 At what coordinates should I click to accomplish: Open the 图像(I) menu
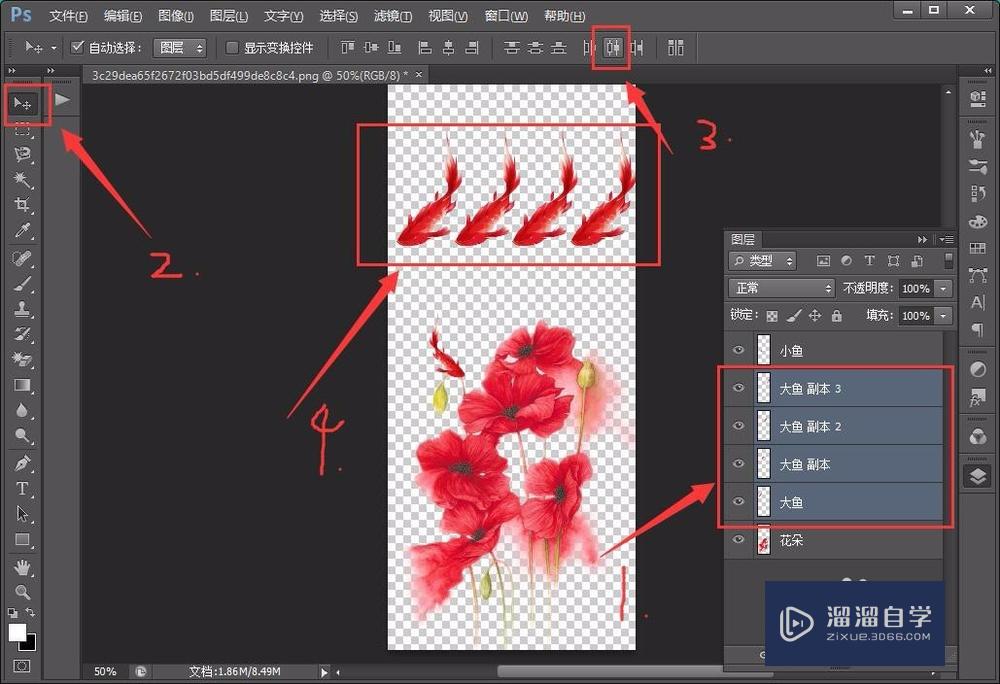(x=176, y=16)
